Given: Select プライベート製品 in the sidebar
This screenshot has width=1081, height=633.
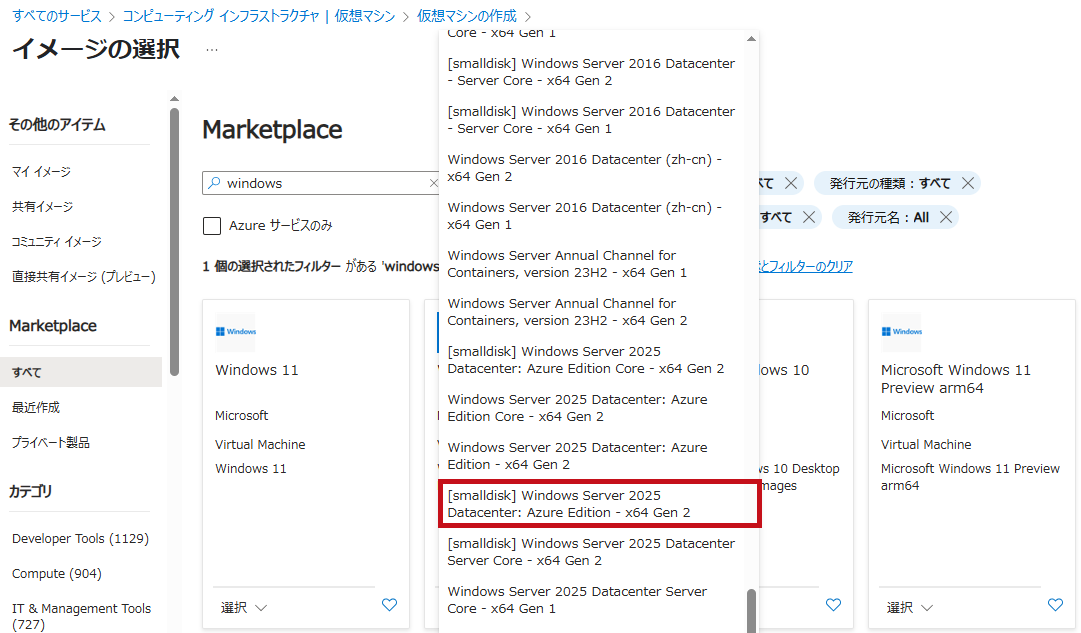Looking at the screenshot, I should click(50, 443).
